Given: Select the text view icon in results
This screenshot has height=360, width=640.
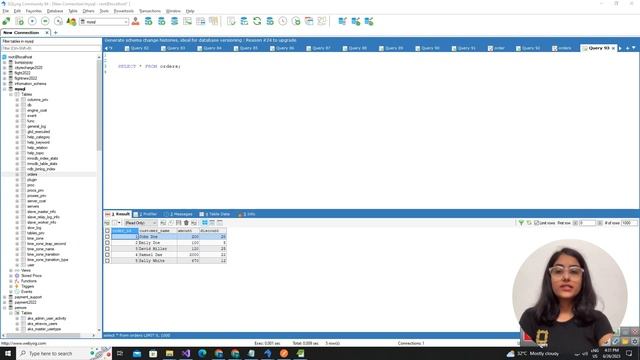Looking at the screenshot, I should coord(220,223).
